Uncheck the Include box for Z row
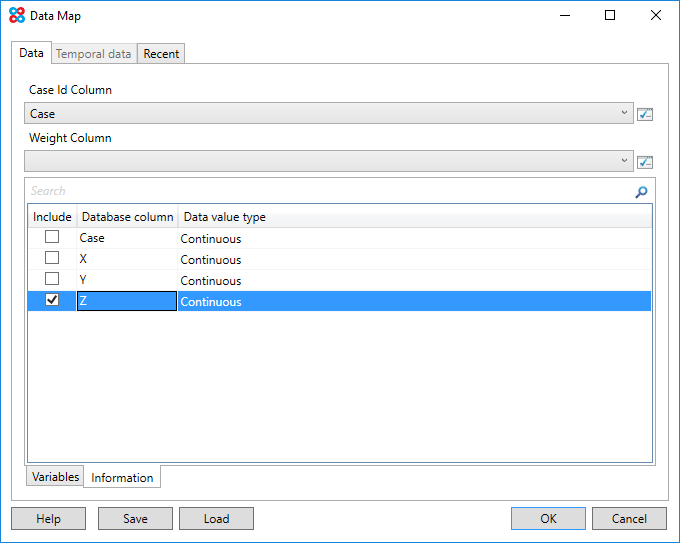Image resolution: width=680 pixels, height=543 pixels. click(52, 300)
